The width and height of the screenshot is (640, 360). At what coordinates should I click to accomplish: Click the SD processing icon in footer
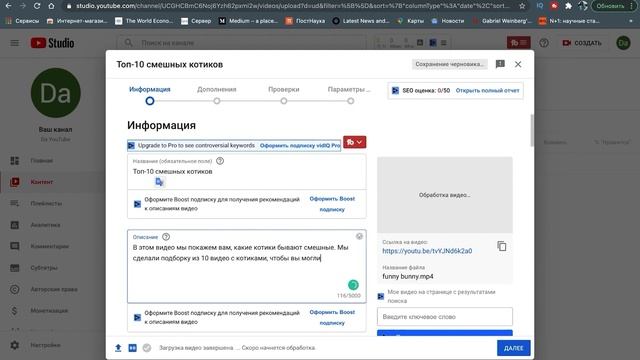(x=133, y=348)
